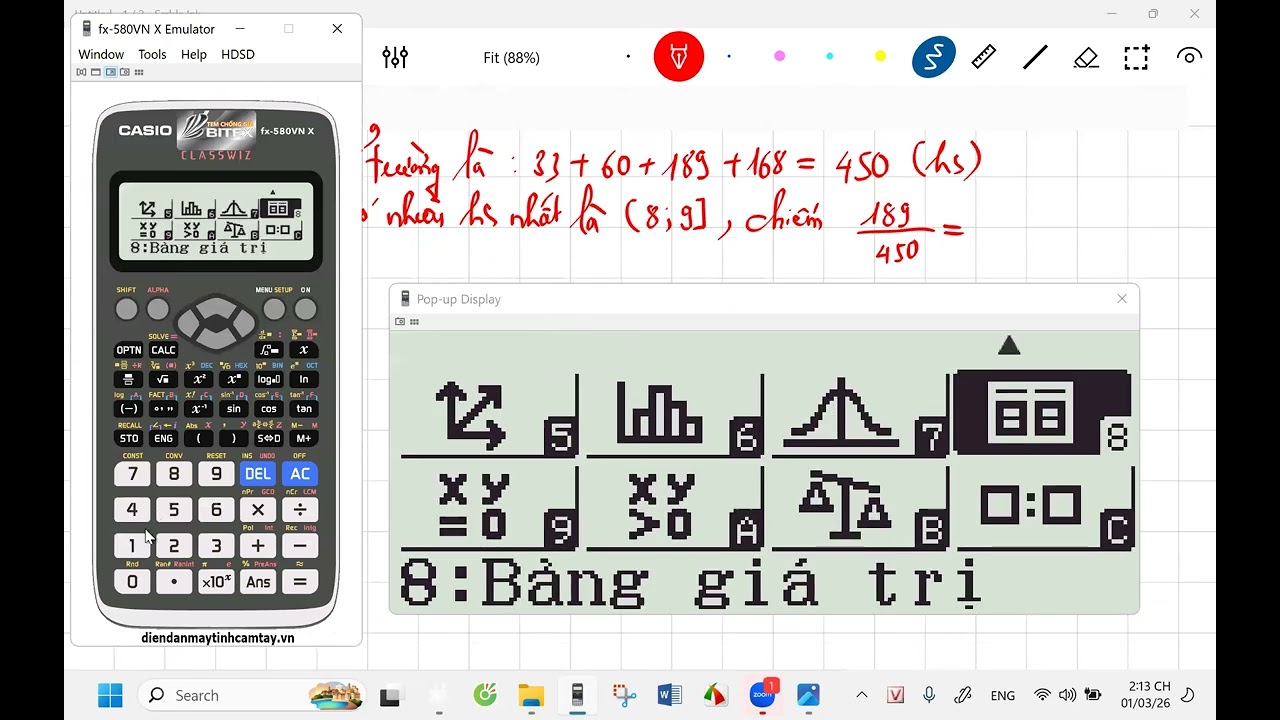Open the Tools menu in emulator
This screenshot has height=720, width=1280.
click(x=152, y=54)
